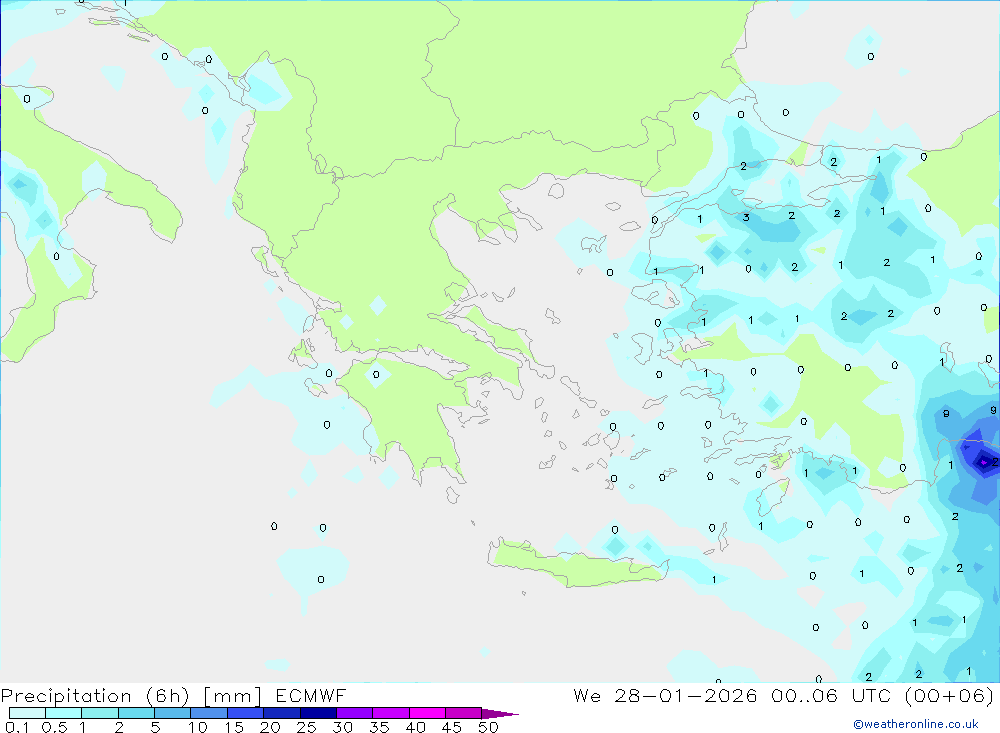Click the 0.1–0.5 mm legend color swatch

tap(27, 713)
